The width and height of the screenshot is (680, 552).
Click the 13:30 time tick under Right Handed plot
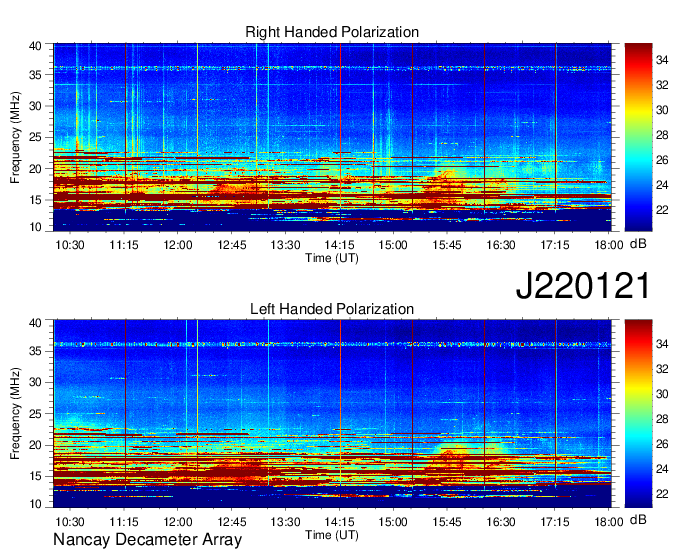tap(285, 245)
